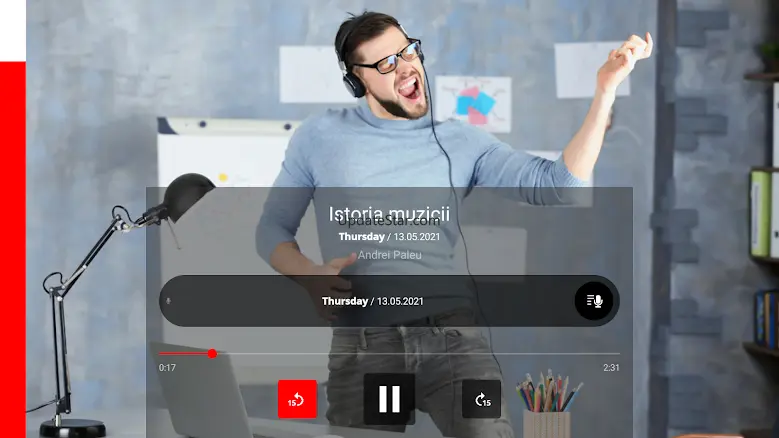The height and width of the screenshot is (438, 779).
Task: Click the date line under the title
Action: 389,237
